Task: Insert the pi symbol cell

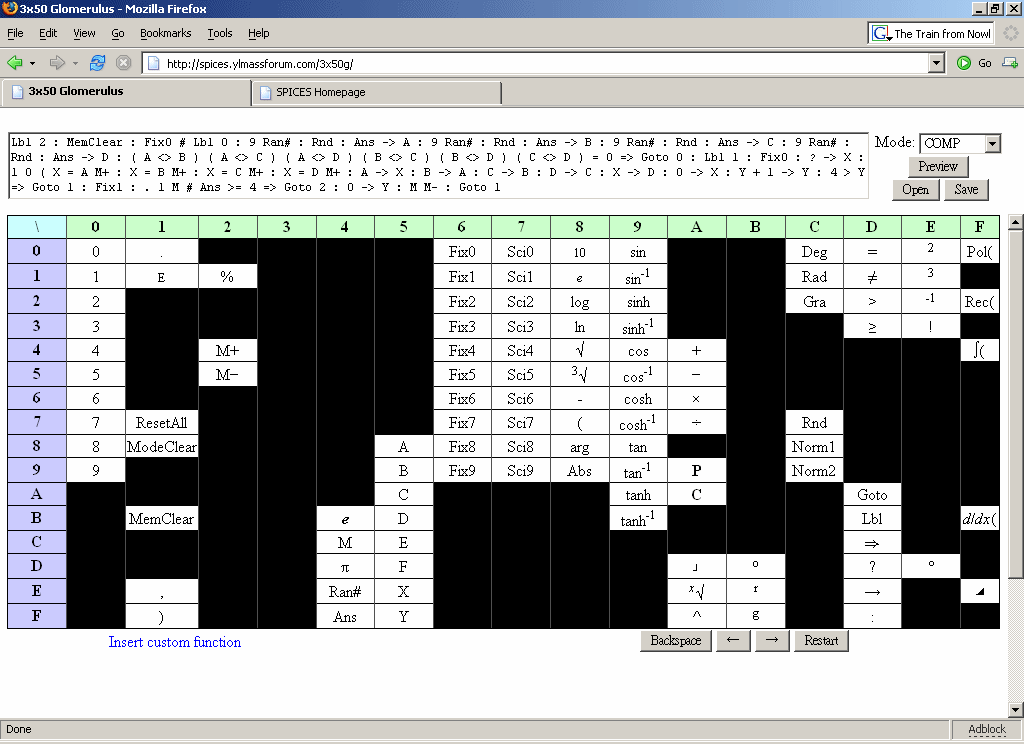Action: (345, 567)
